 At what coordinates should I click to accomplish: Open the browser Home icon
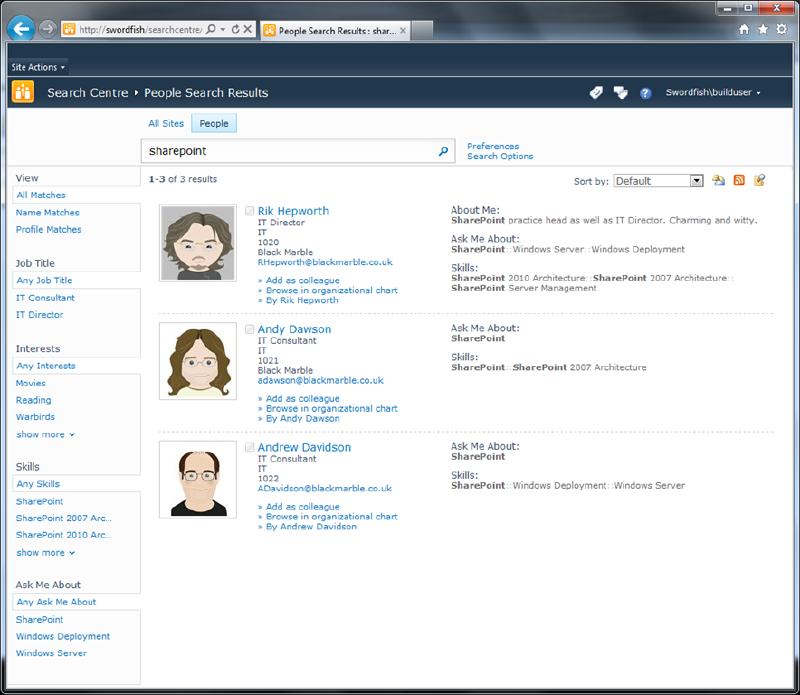click(744, 30)
